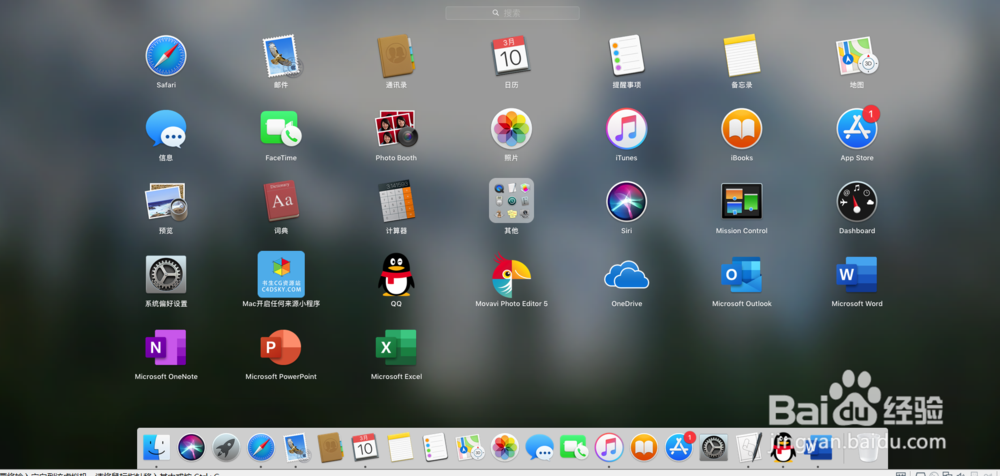
Task: Open the 照片 photos app in Launchpad
Action: tap(511, 129)
